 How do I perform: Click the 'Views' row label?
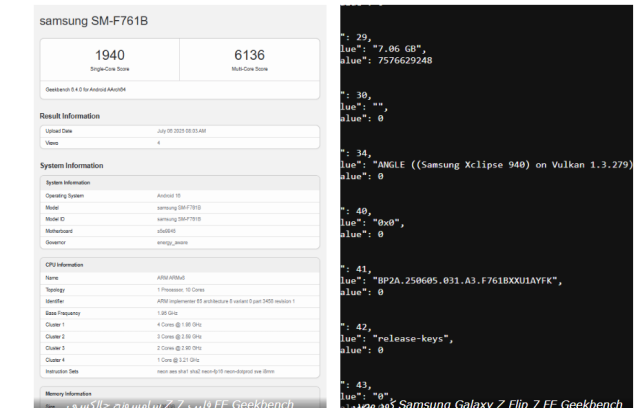coord(52,143)
